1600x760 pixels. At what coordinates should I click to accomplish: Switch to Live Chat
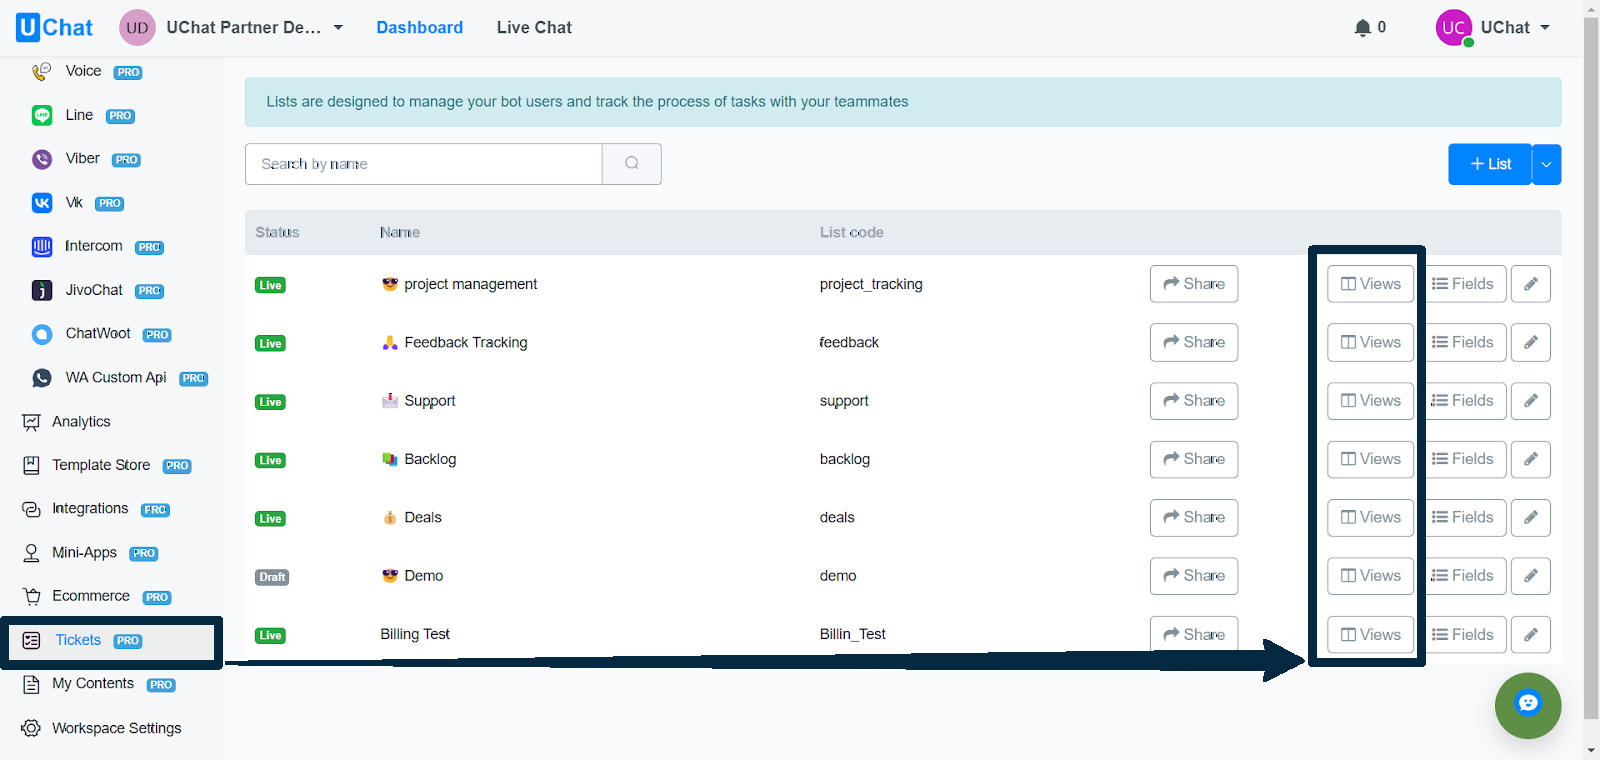tap(534, 27)
